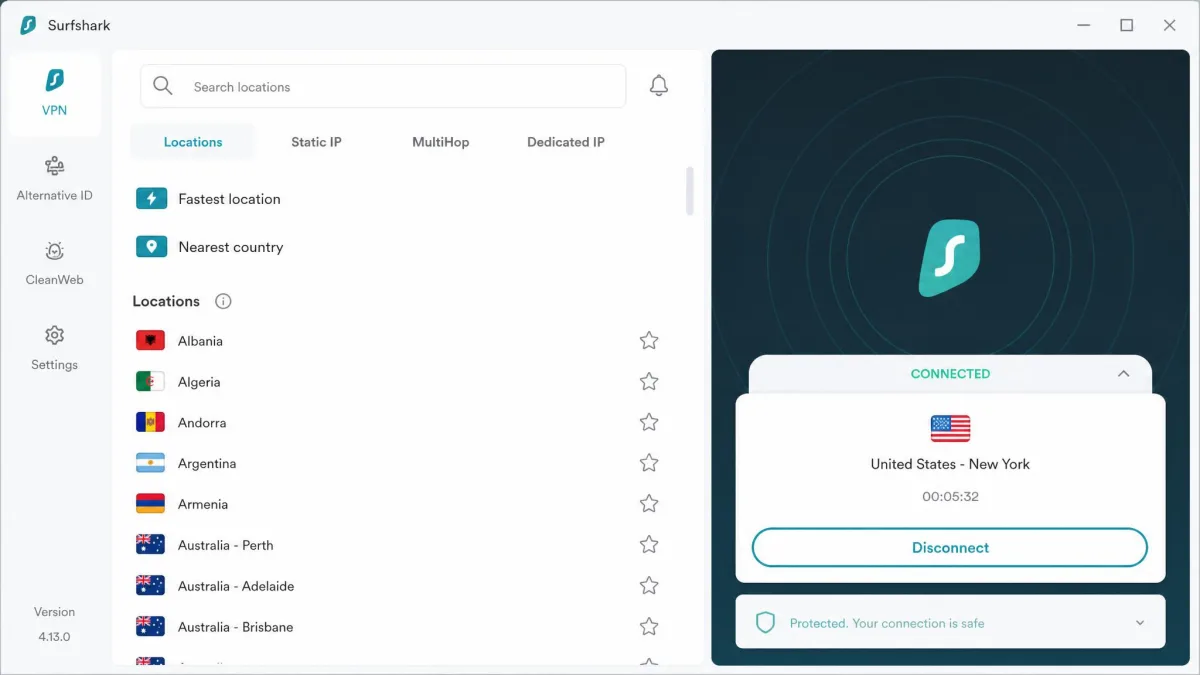The height and width of the screenshot is (675, 1200).
Task: Switch to the MultiHop tab
Action: click(440, 142)
